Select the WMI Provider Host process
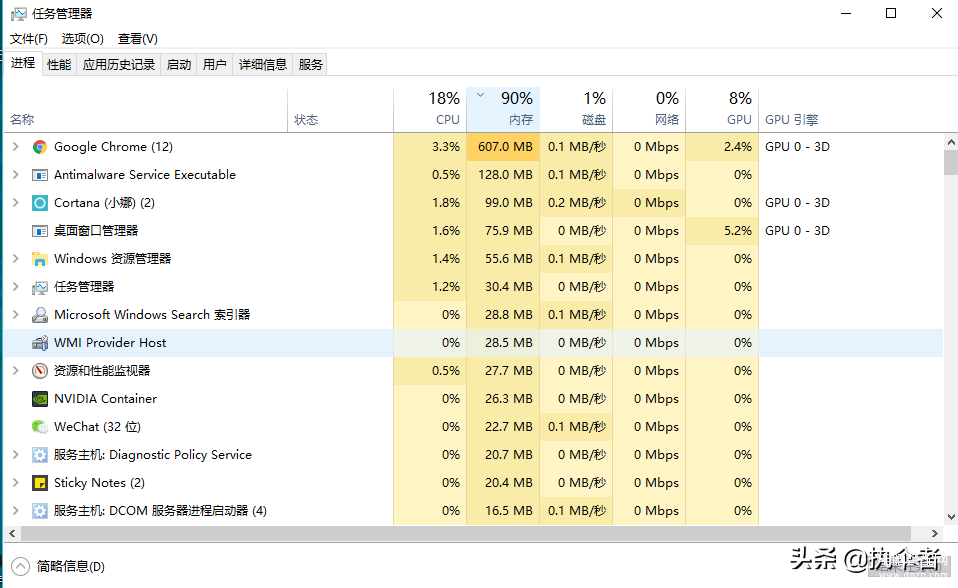958x588 pixels. tap(474, 343)
